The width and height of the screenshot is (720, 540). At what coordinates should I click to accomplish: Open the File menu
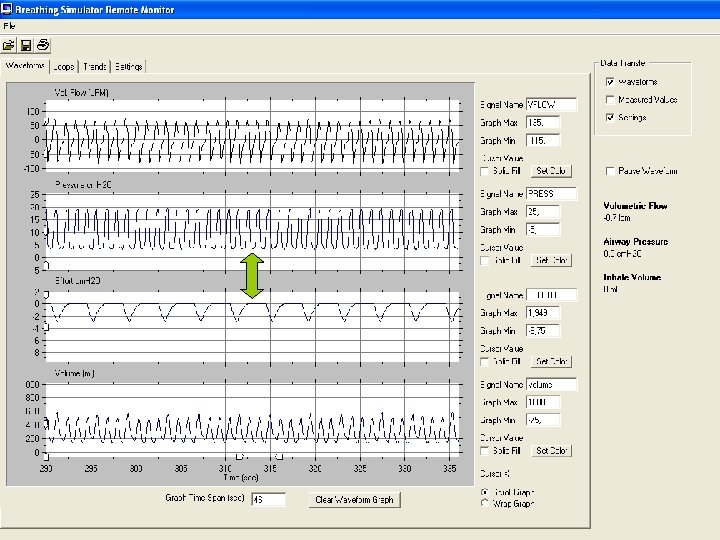pyautogui.click(x=9, y=24)
